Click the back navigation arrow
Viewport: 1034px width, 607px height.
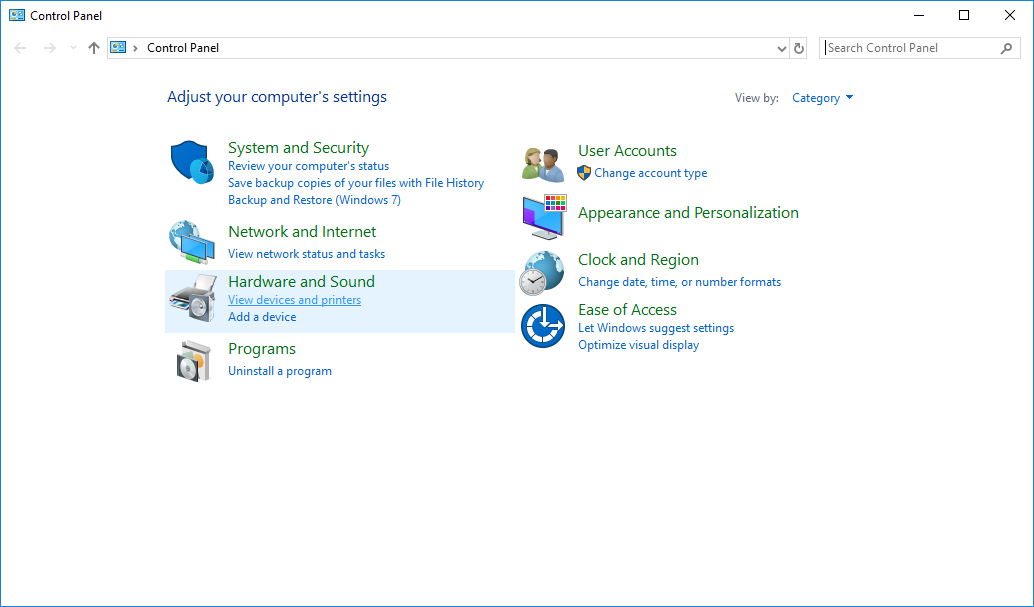coord(20,48)
